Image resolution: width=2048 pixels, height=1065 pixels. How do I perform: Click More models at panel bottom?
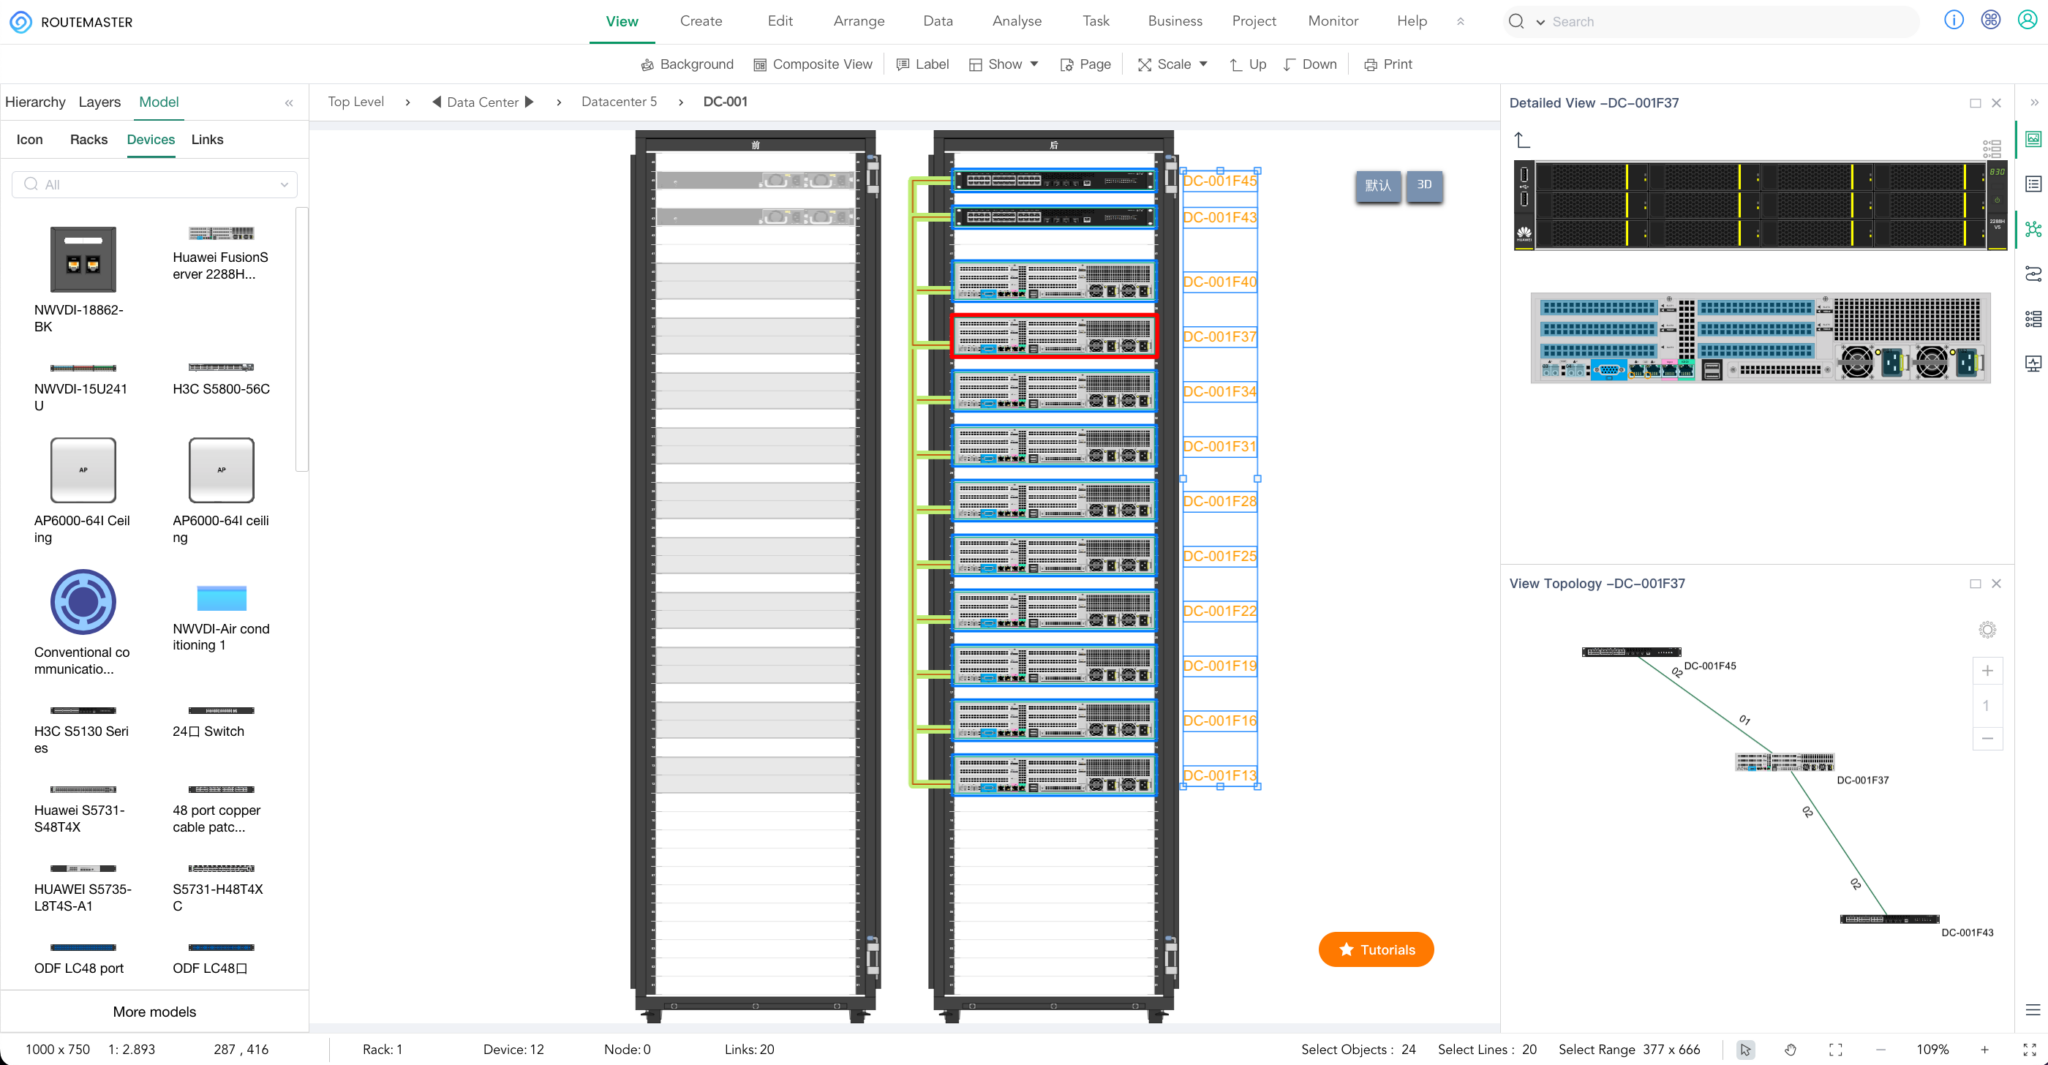[x=154, y=1011]
